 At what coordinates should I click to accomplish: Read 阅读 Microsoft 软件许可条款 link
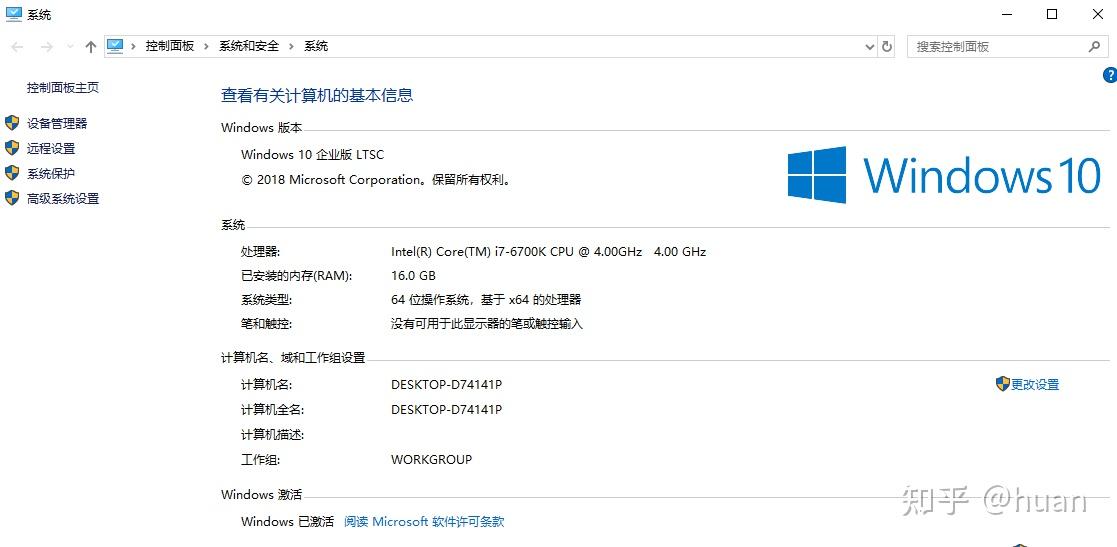pos(424,521)
